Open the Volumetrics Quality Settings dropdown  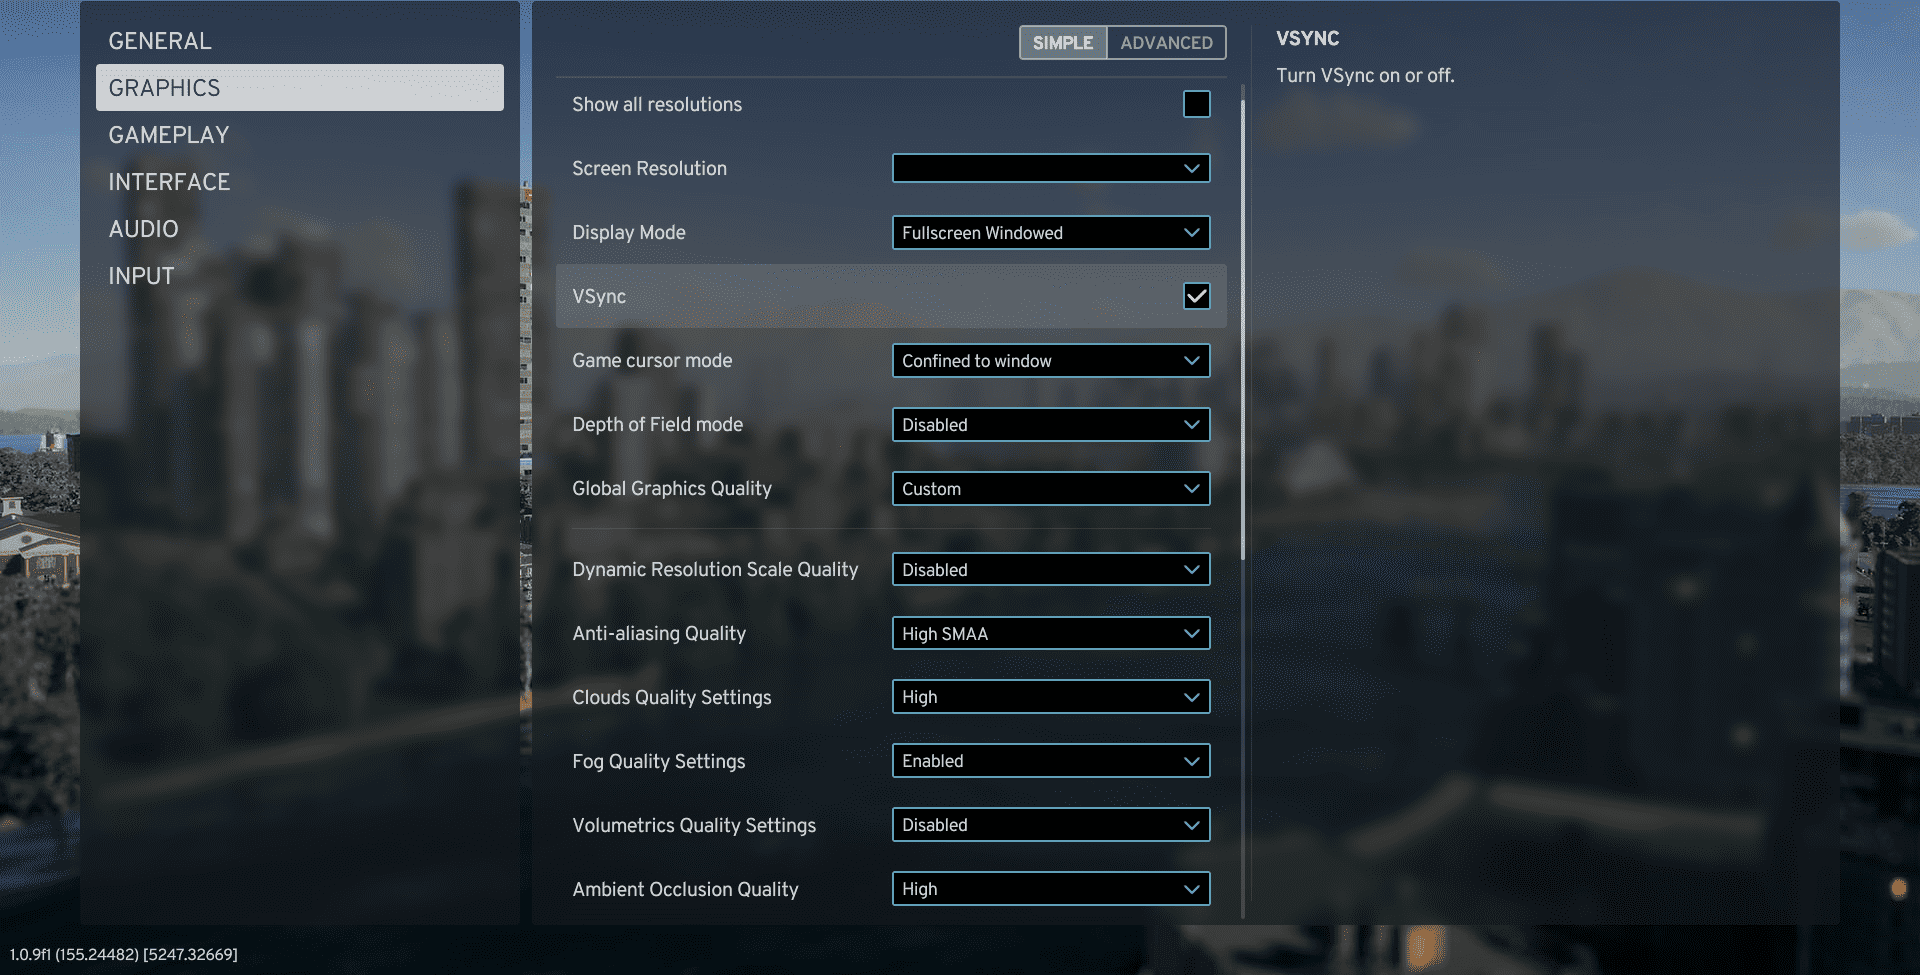tap(1050, 825)
